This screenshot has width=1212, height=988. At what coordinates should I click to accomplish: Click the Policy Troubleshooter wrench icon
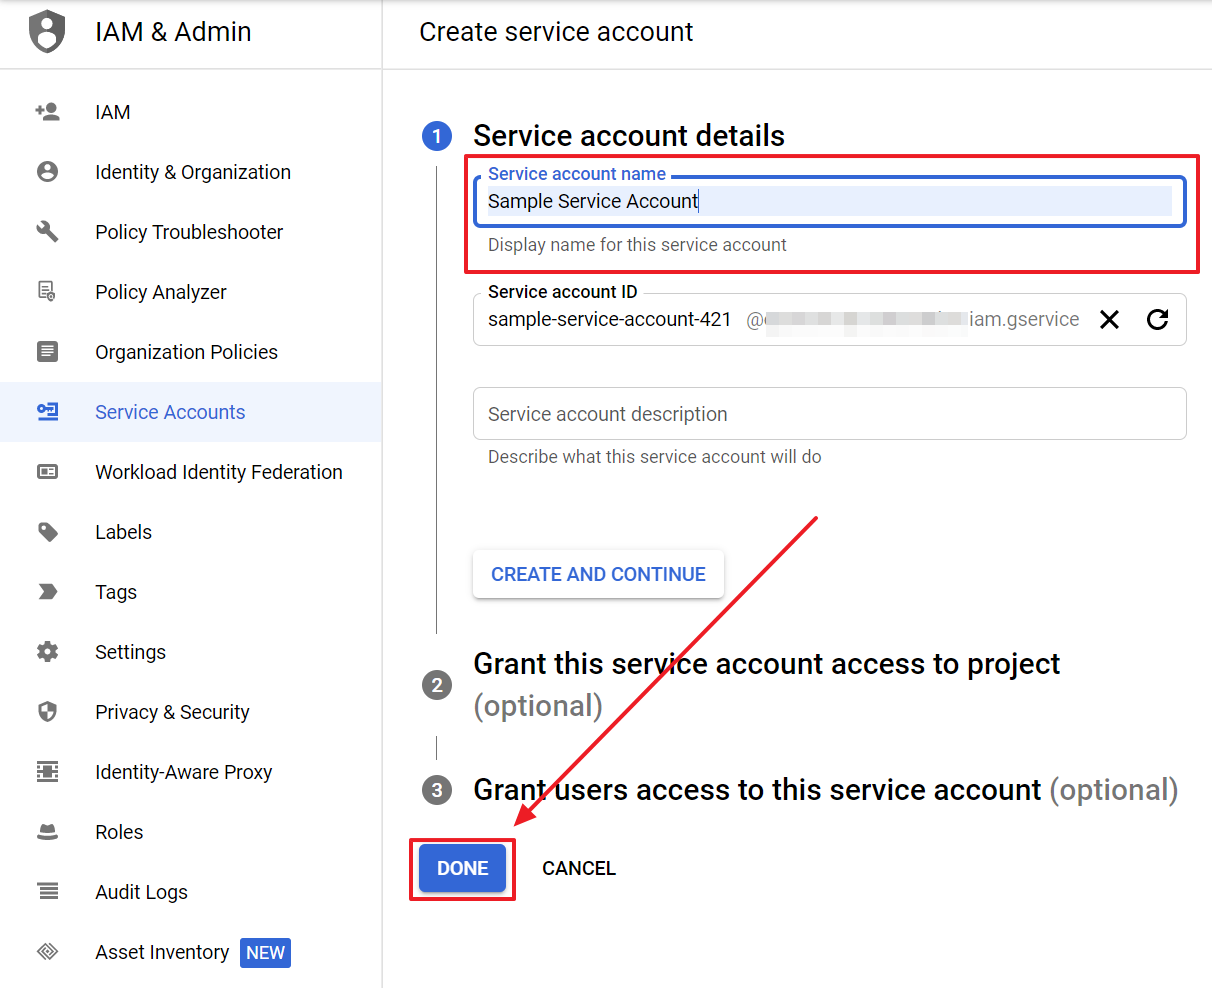coord(47,232)
